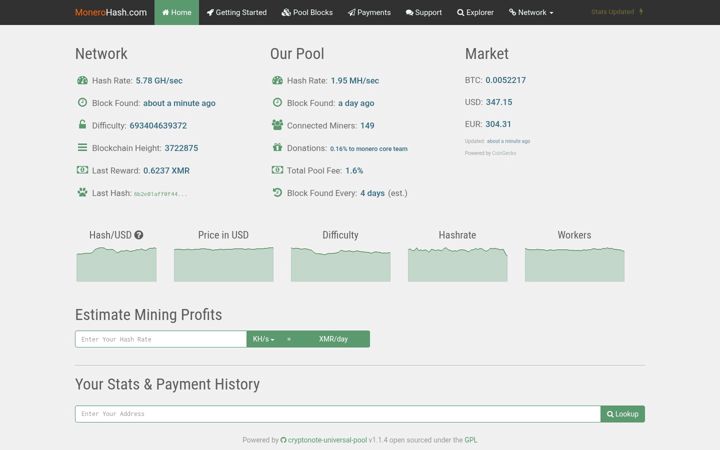Click the last reward 0.6237 XMR
The height and width of the screenshot is (450, 720).
point(166,170)
